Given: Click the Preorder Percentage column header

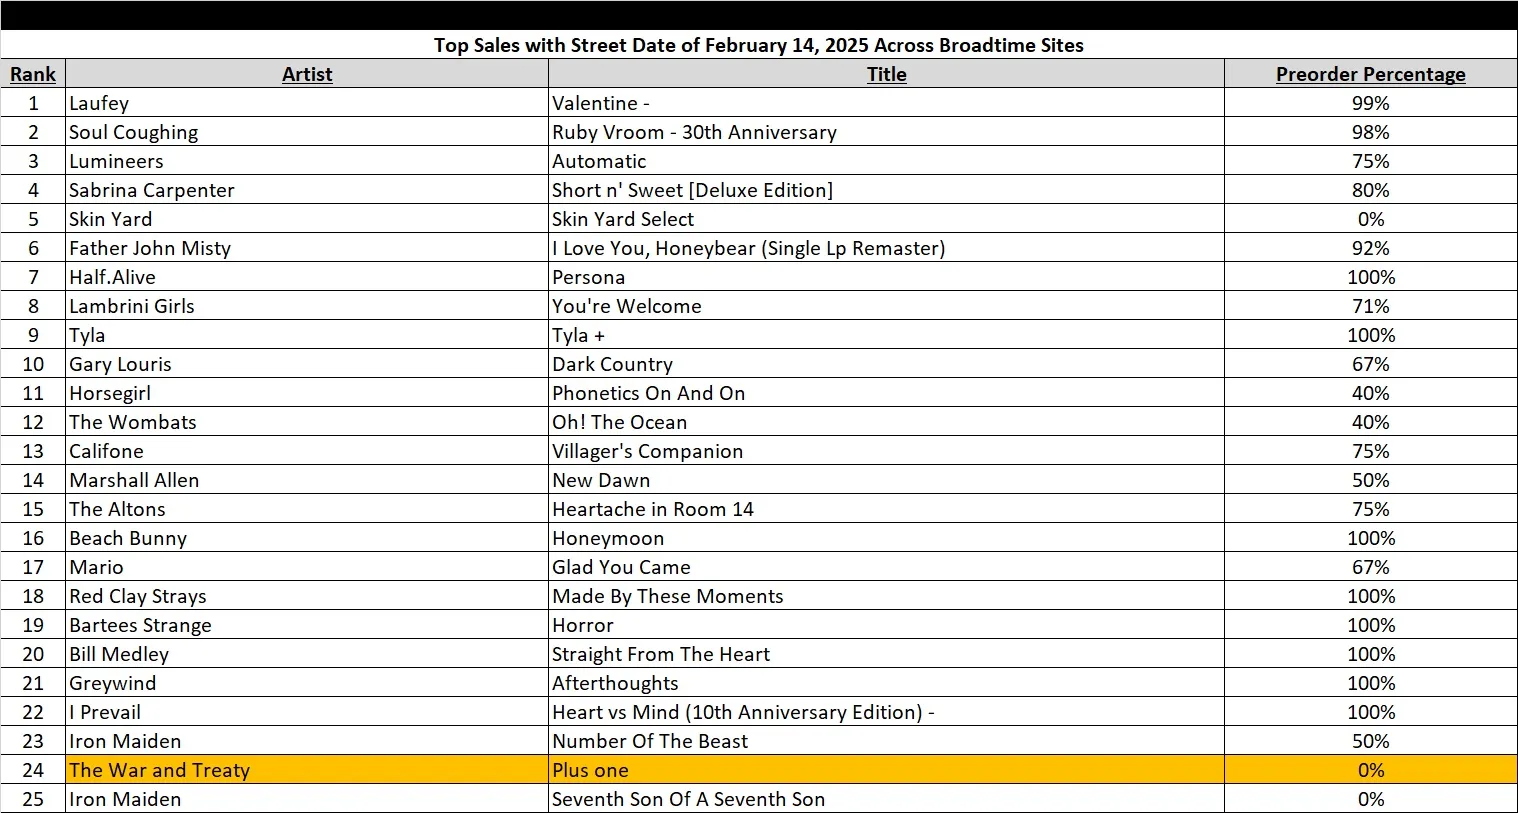Looking at the screenshot, I should (x=1370, y=74).
